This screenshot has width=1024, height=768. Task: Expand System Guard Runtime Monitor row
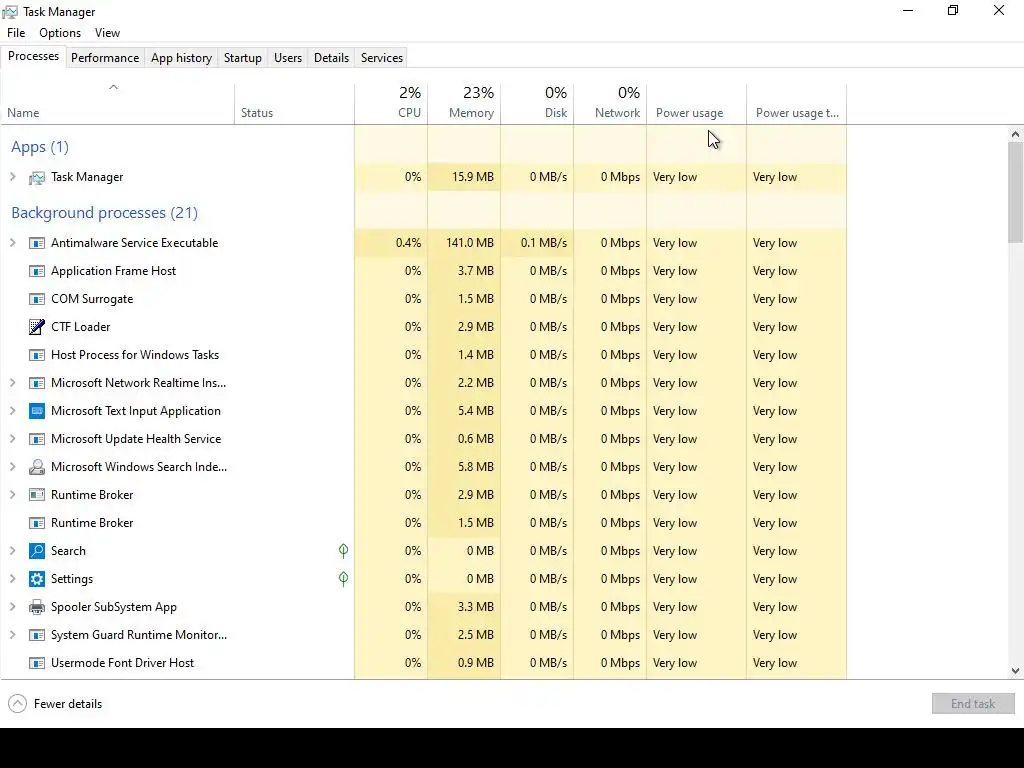(x=12, y=634)
